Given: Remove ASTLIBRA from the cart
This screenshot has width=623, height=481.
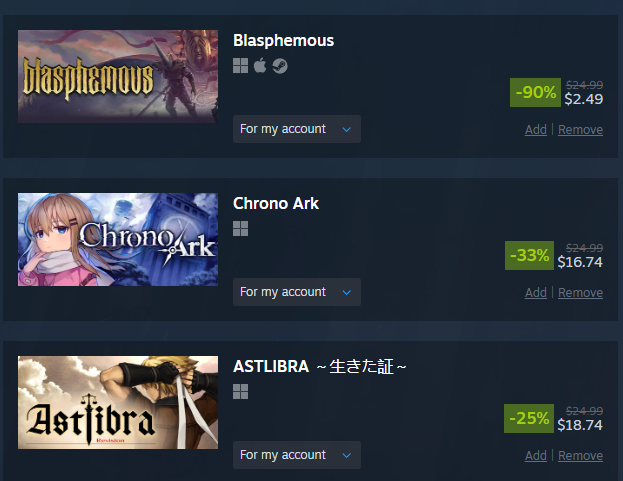Looking at the screenshot, I should [x=580, y=455].
